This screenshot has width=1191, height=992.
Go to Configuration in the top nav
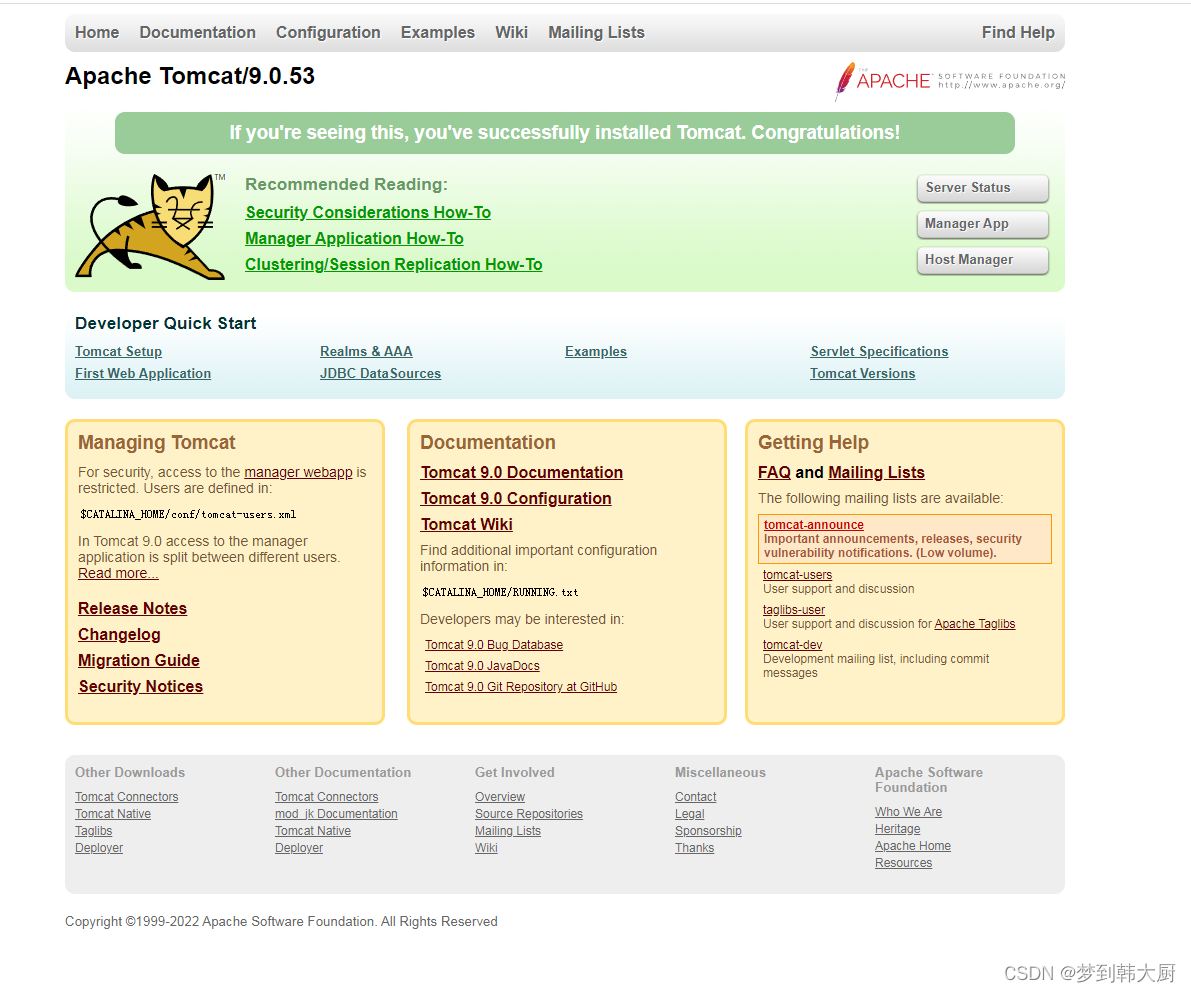click(328, 33)
